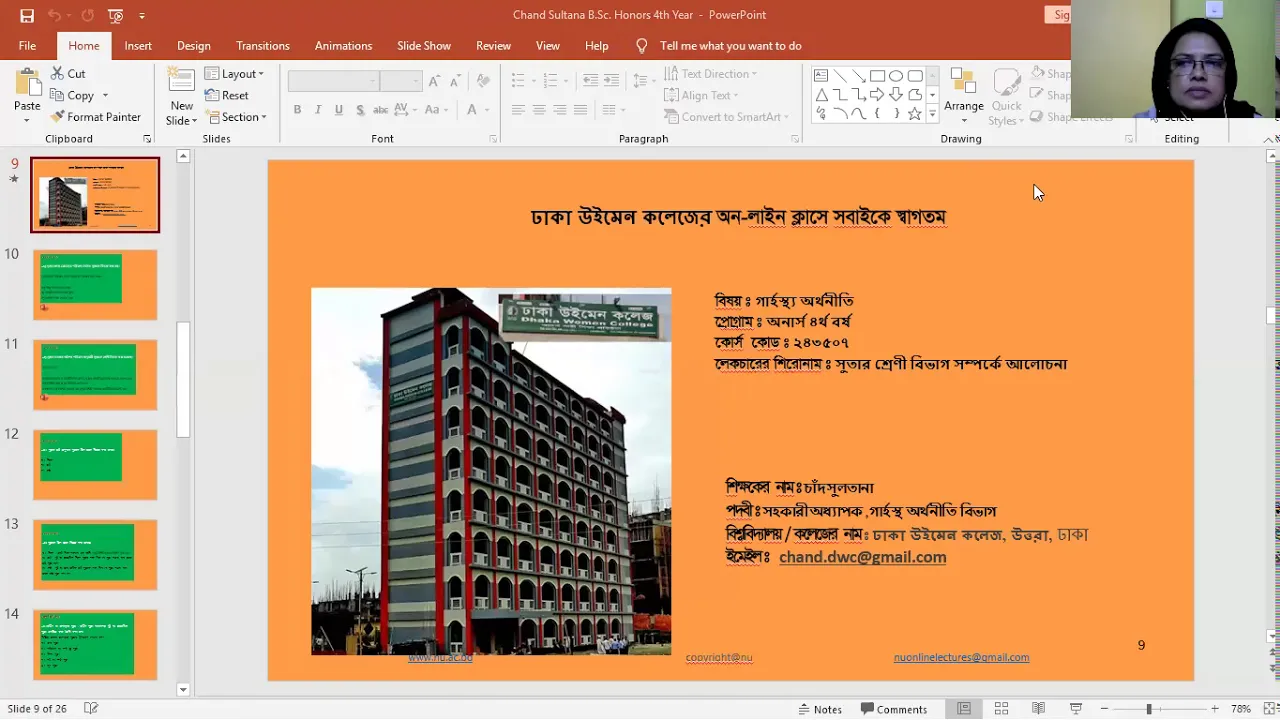
Task: Open the Section dropdown
Action: click(x=236, y=117)
